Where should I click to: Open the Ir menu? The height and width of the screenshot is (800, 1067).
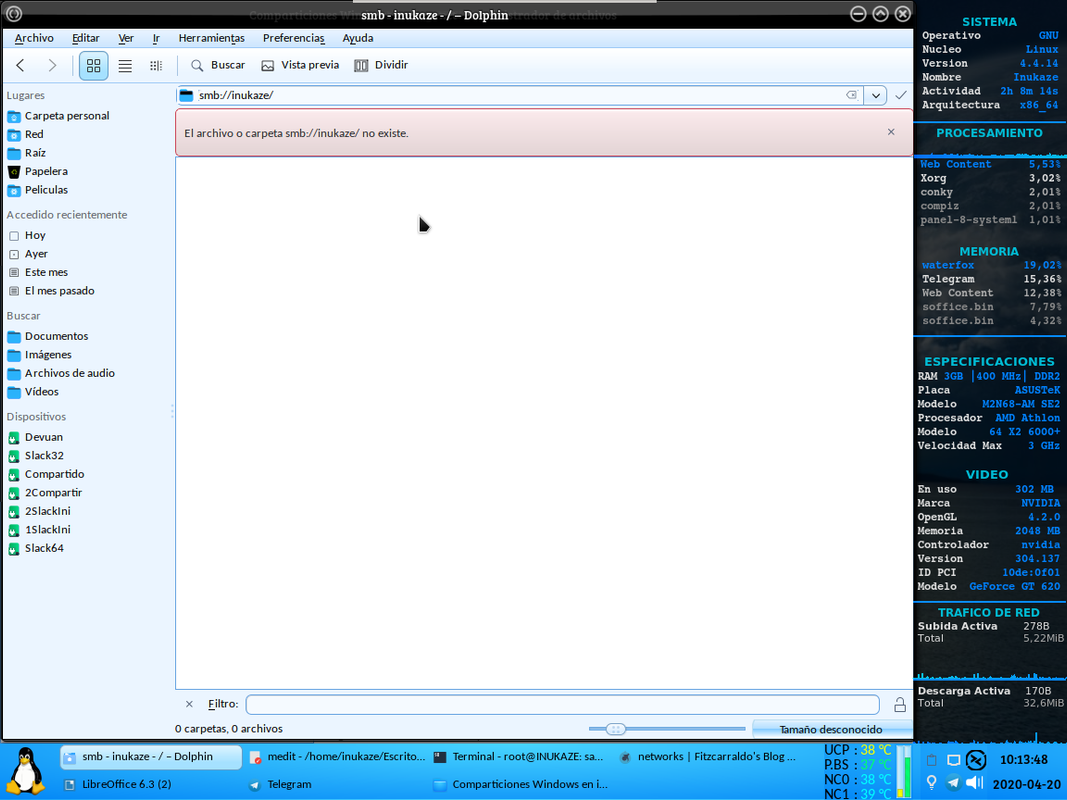point(156,38)
